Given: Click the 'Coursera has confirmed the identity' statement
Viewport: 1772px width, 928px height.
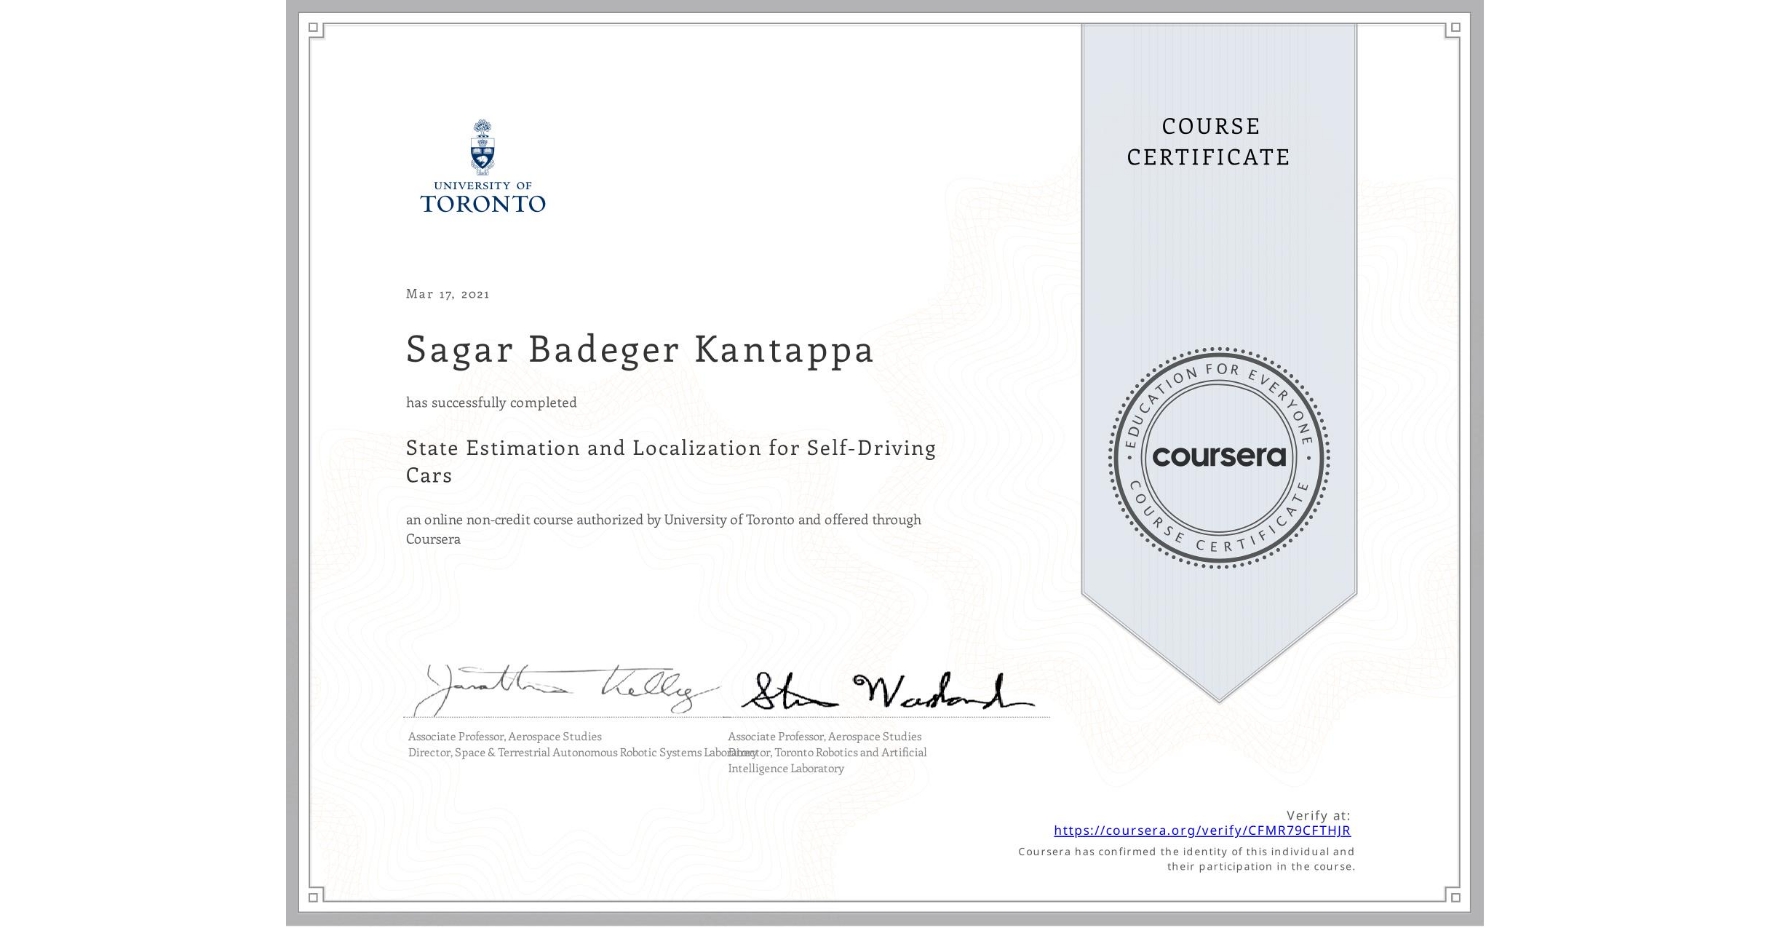Looking at the screenshot, I should pyautogui.click(x=1187, y=859).
